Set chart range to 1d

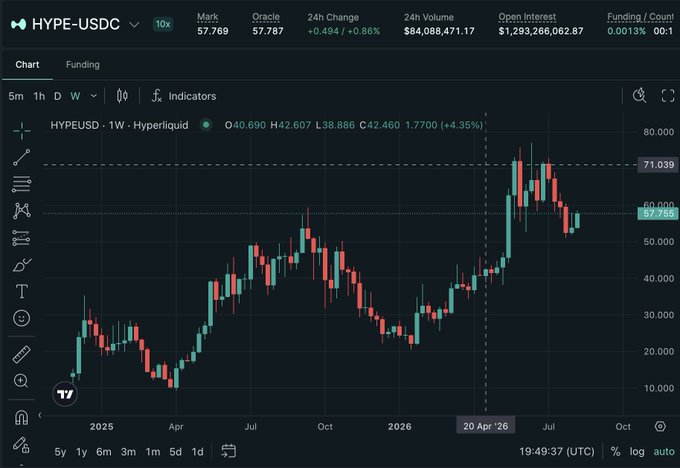pyautogui.click(x=198, y=452)
